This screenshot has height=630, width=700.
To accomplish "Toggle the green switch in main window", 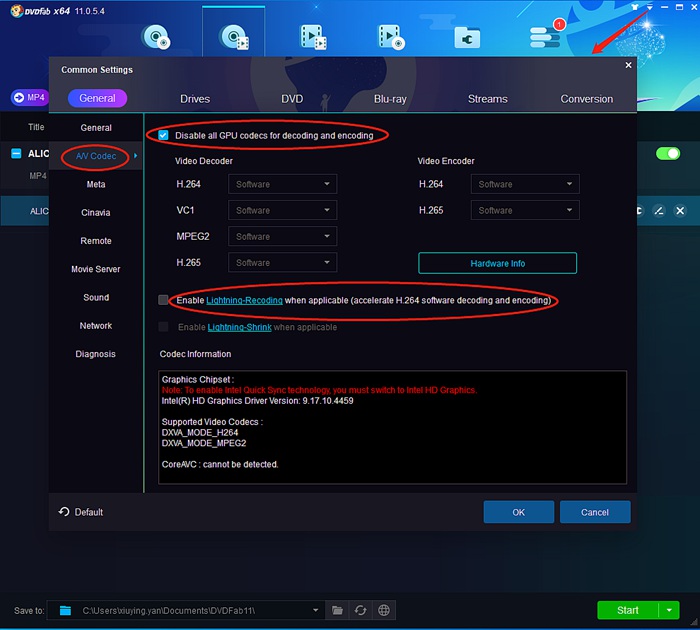I will coord(668,154).
